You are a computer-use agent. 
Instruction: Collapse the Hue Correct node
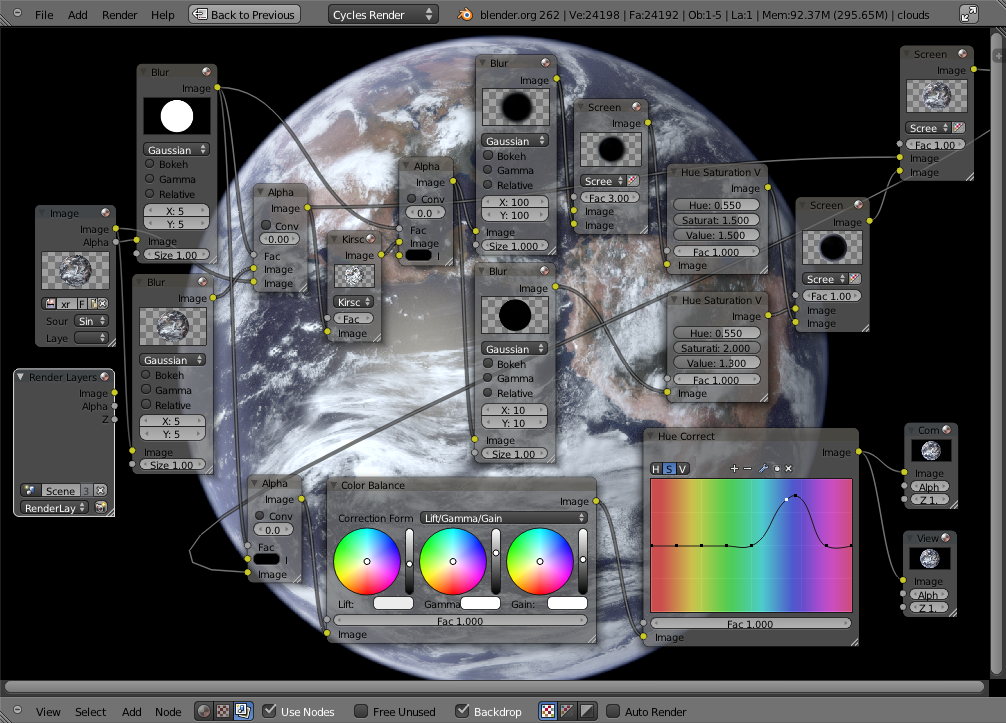point(650,437)
